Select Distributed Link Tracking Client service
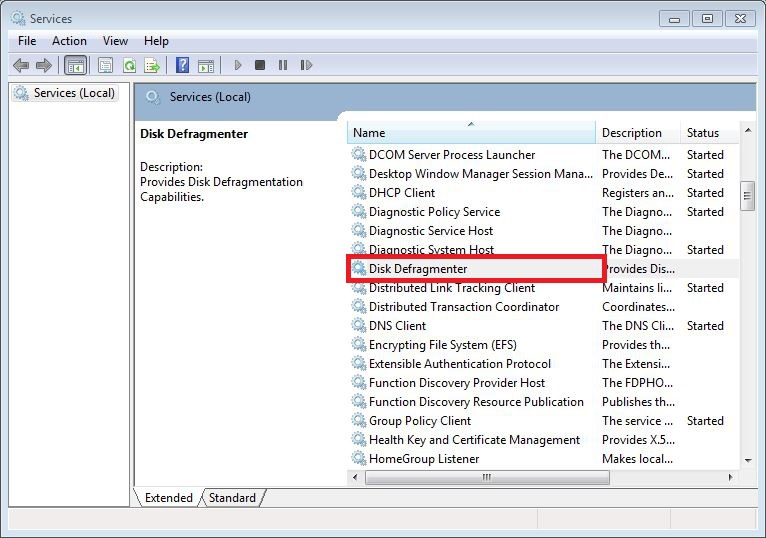The width and height of the screenshot is (766, 538). (452, 288)
